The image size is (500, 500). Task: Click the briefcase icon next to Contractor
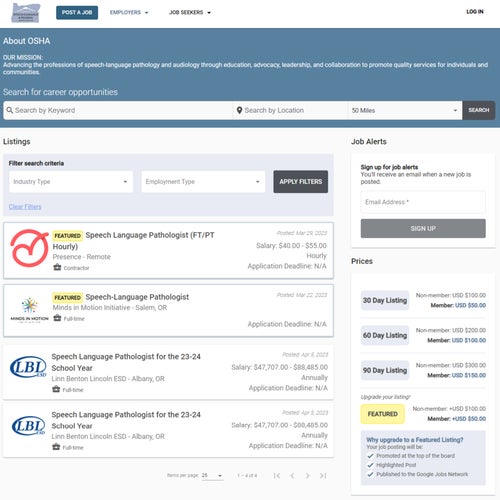pyautogui.click(x=57, y=267)
